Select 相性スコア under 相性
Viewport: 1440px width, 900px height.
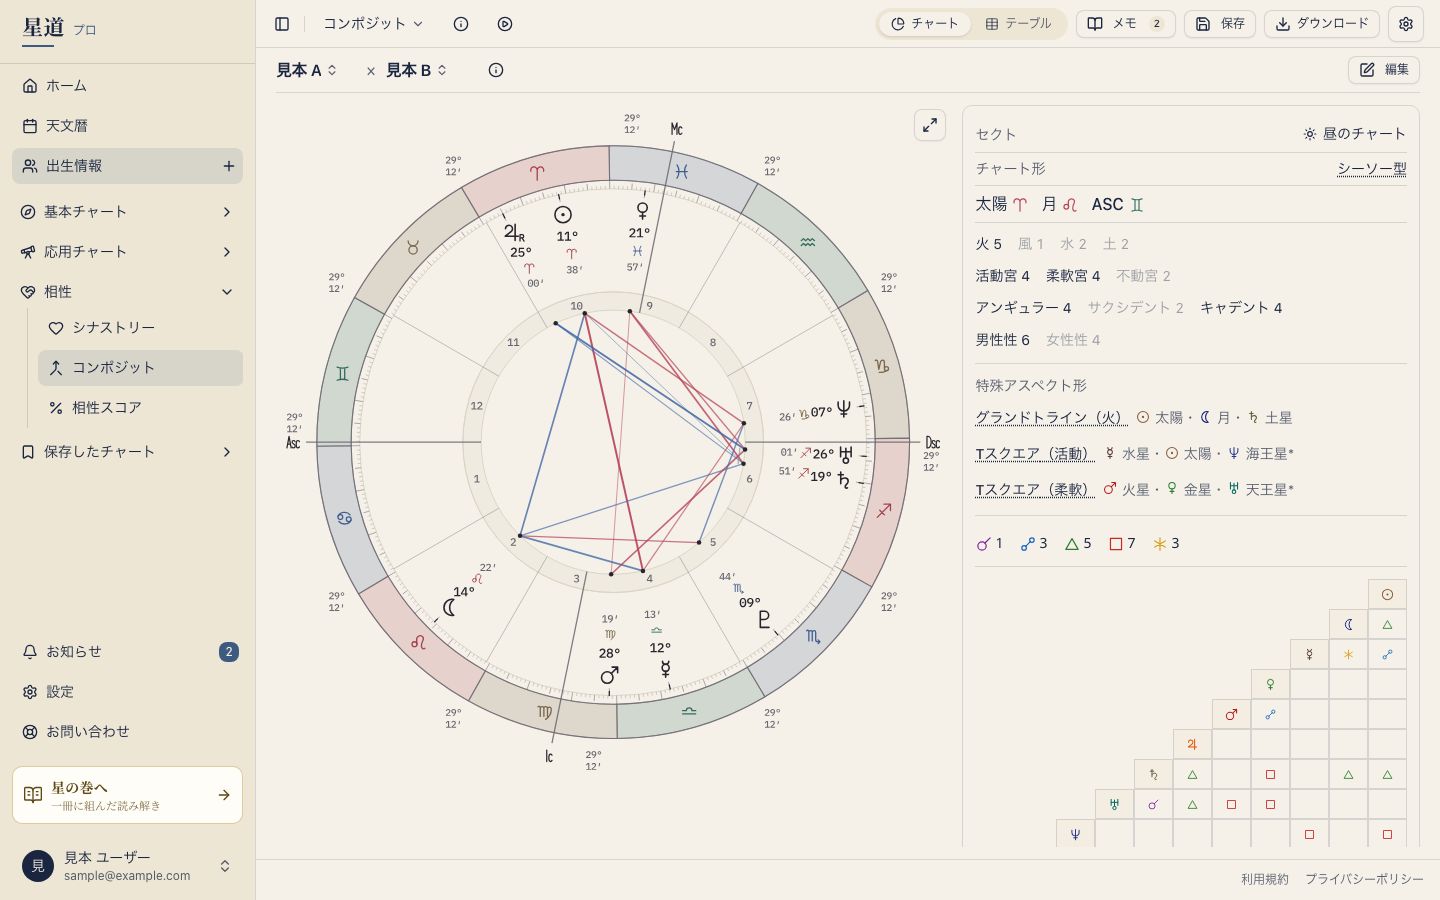tap(140, 408)
